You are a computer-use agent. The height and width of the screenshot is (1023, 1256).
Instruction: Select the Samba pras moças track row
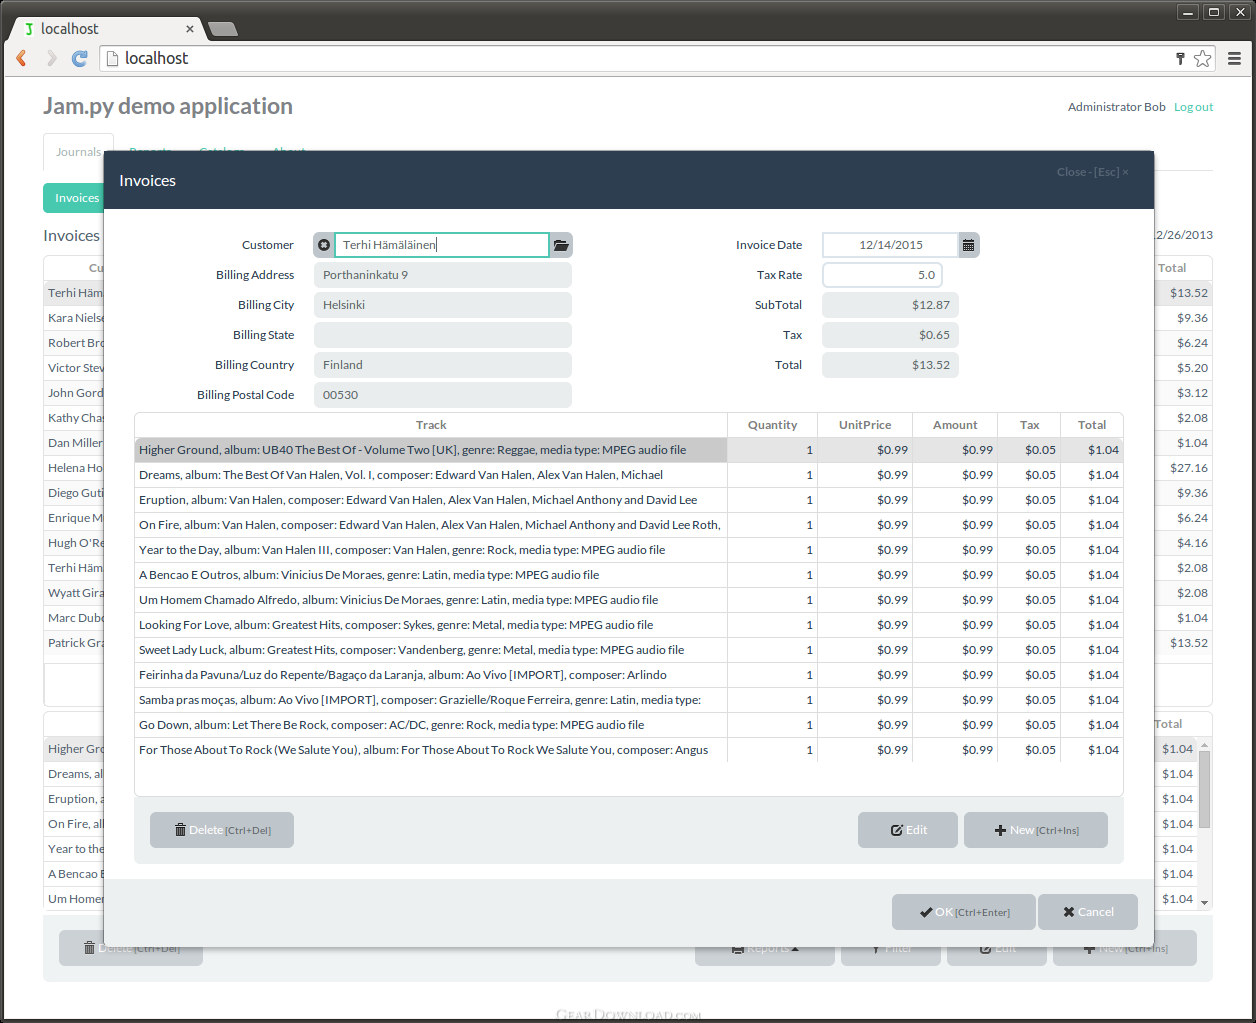point(628,700)
